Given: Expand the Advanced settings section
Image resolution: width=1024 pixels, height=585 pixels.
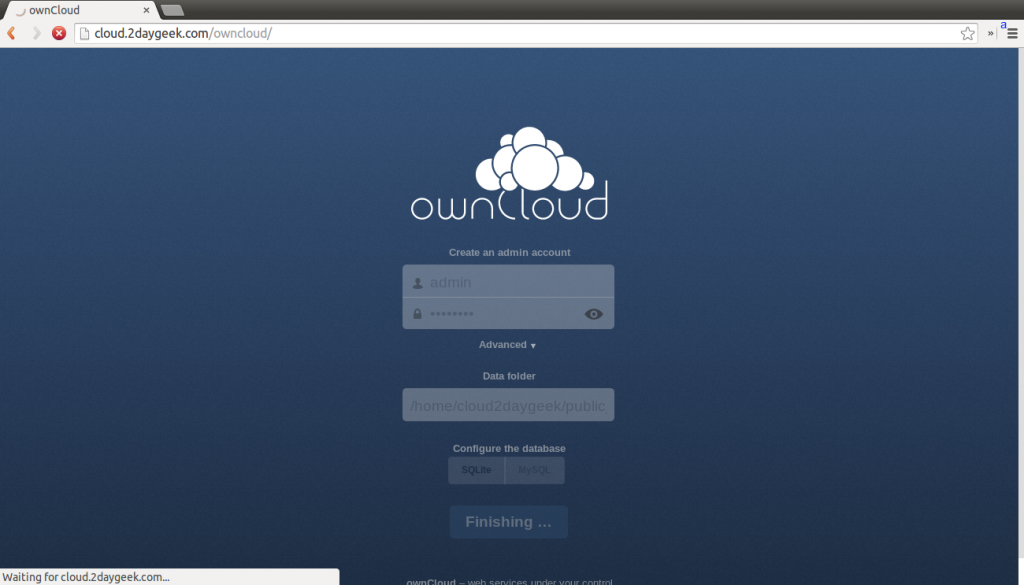Looking at the screenshot, I should pos(507,344).
